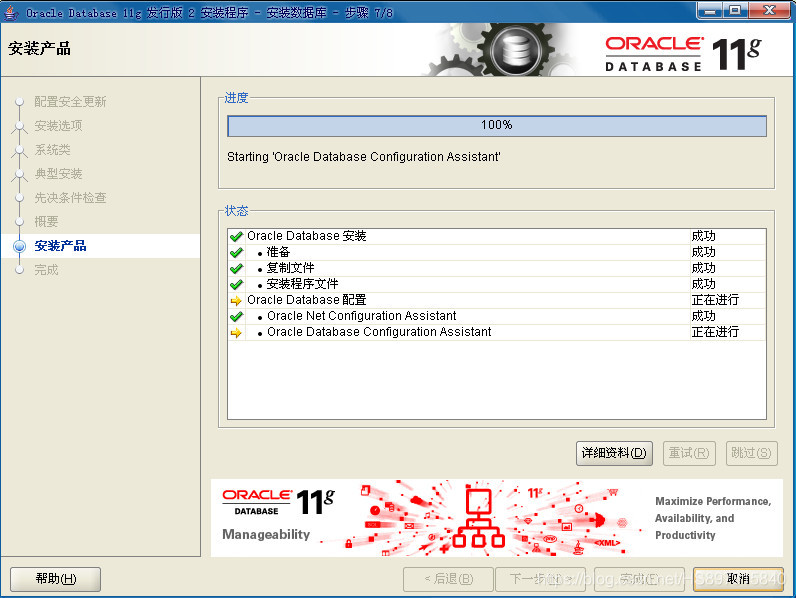796x598 pixels.
Task: Click the Oracle Database 配置 row text
Action: (x=307, y=300)
